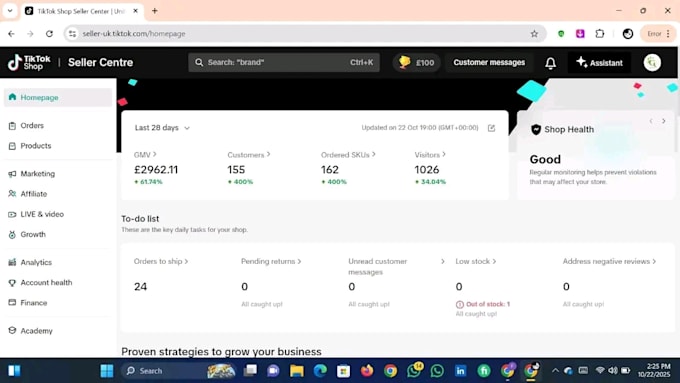Open Pending returns

(271, 262)
